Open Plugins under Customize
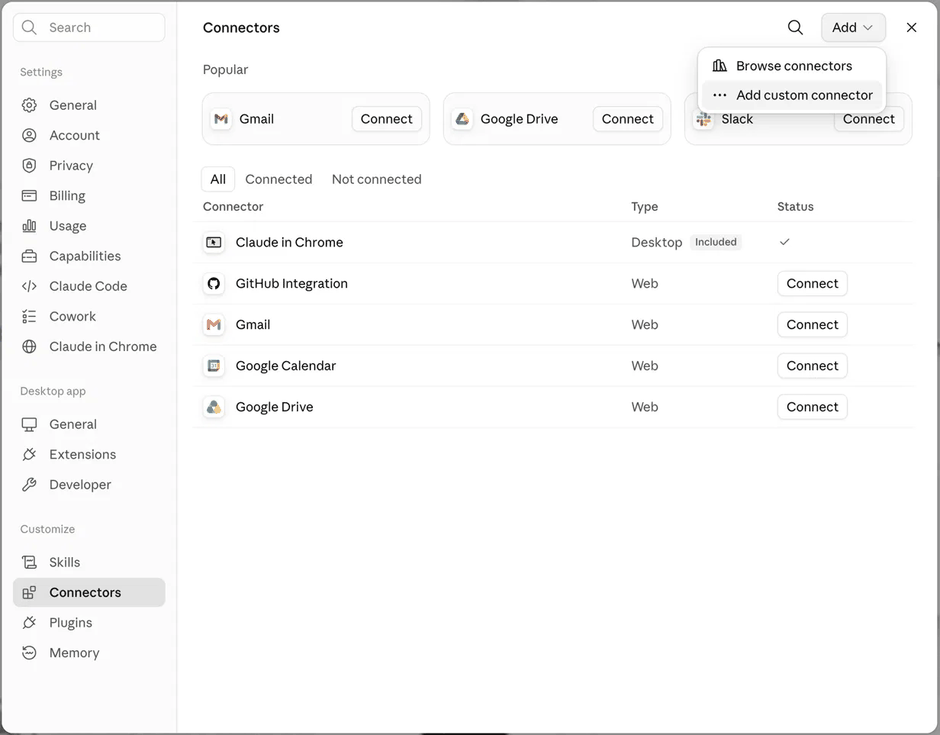 [89, 623]
